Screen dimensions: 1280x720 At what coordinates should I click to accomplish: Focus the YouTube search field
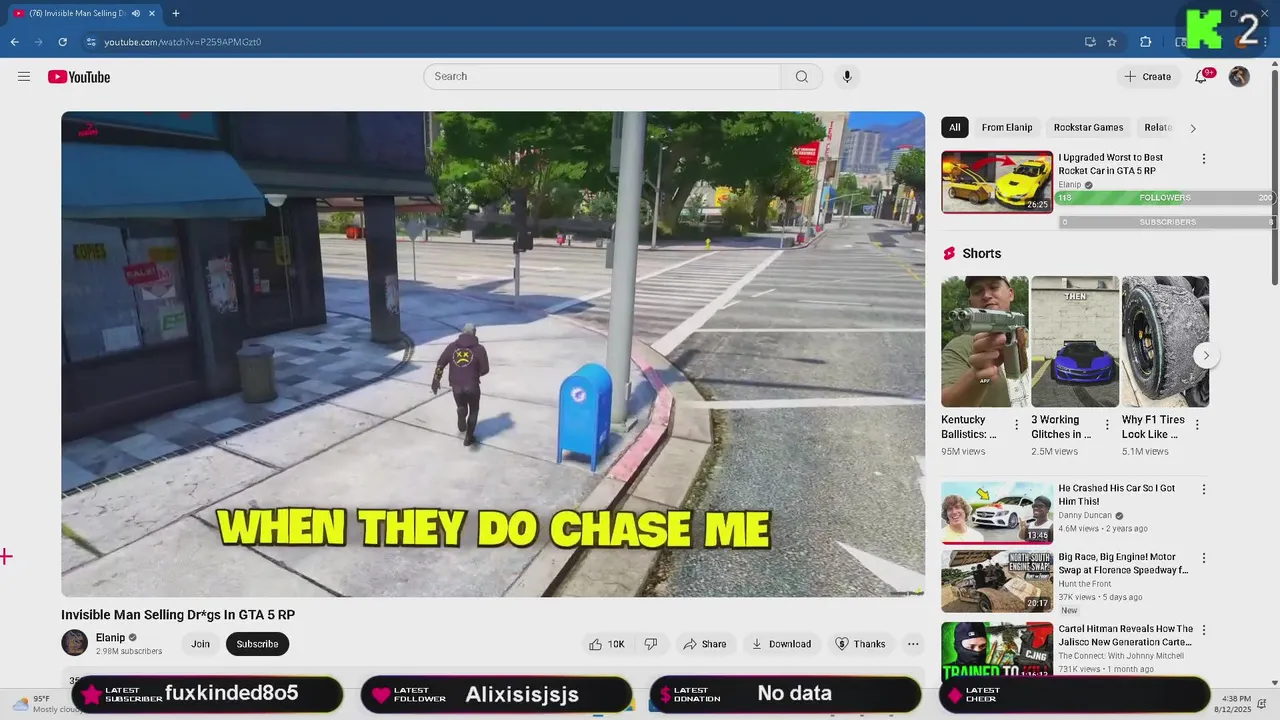tap(602, 77)
